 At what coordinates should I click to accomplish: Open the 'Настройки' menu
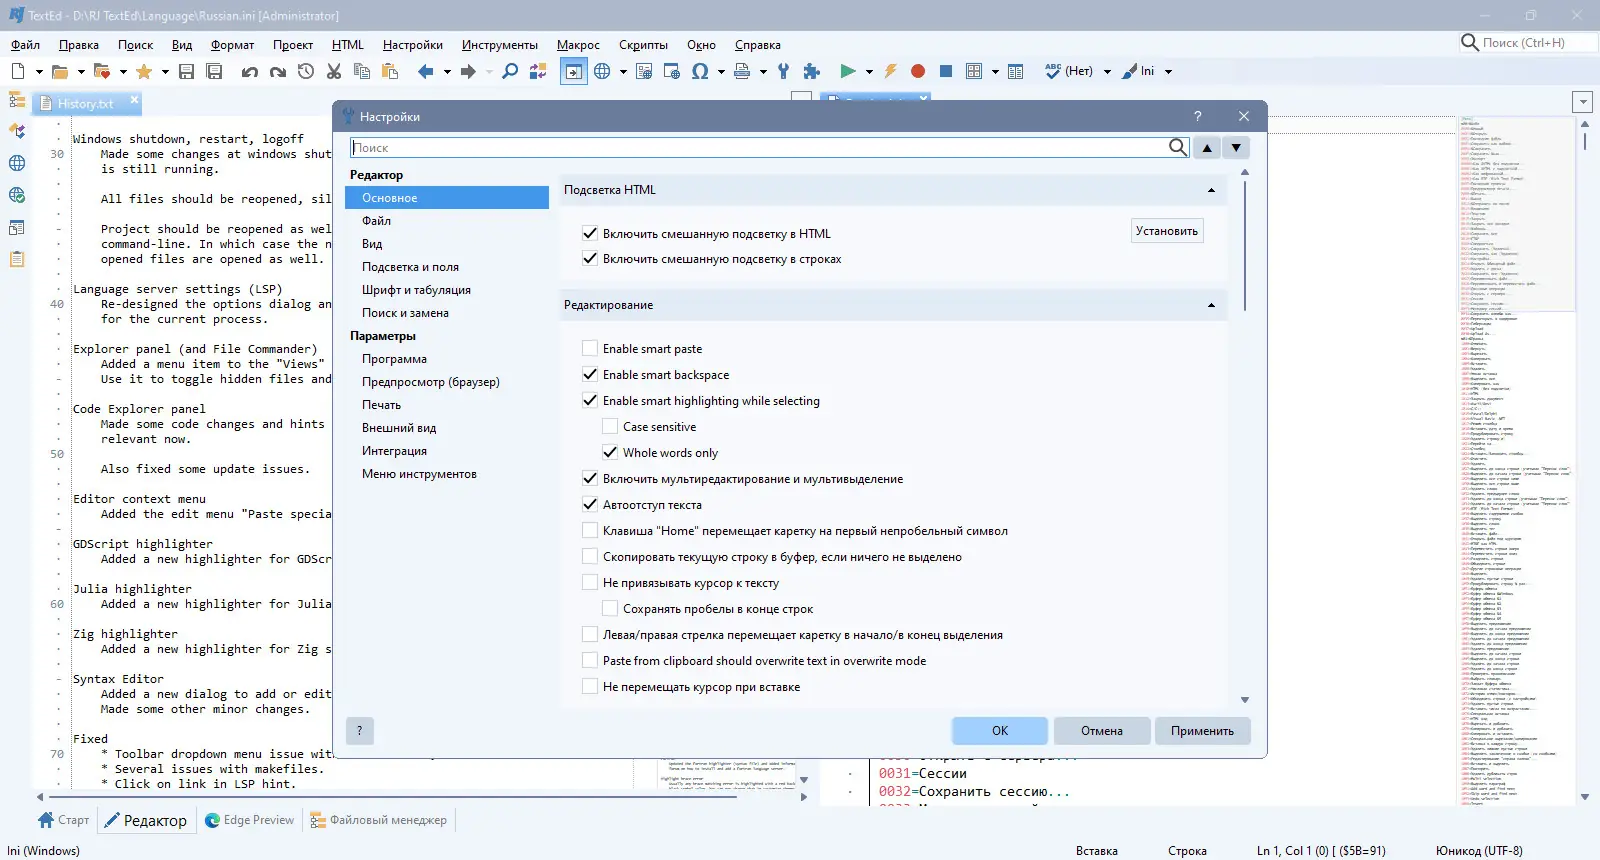pyautogui.click(x=413, y=45)
